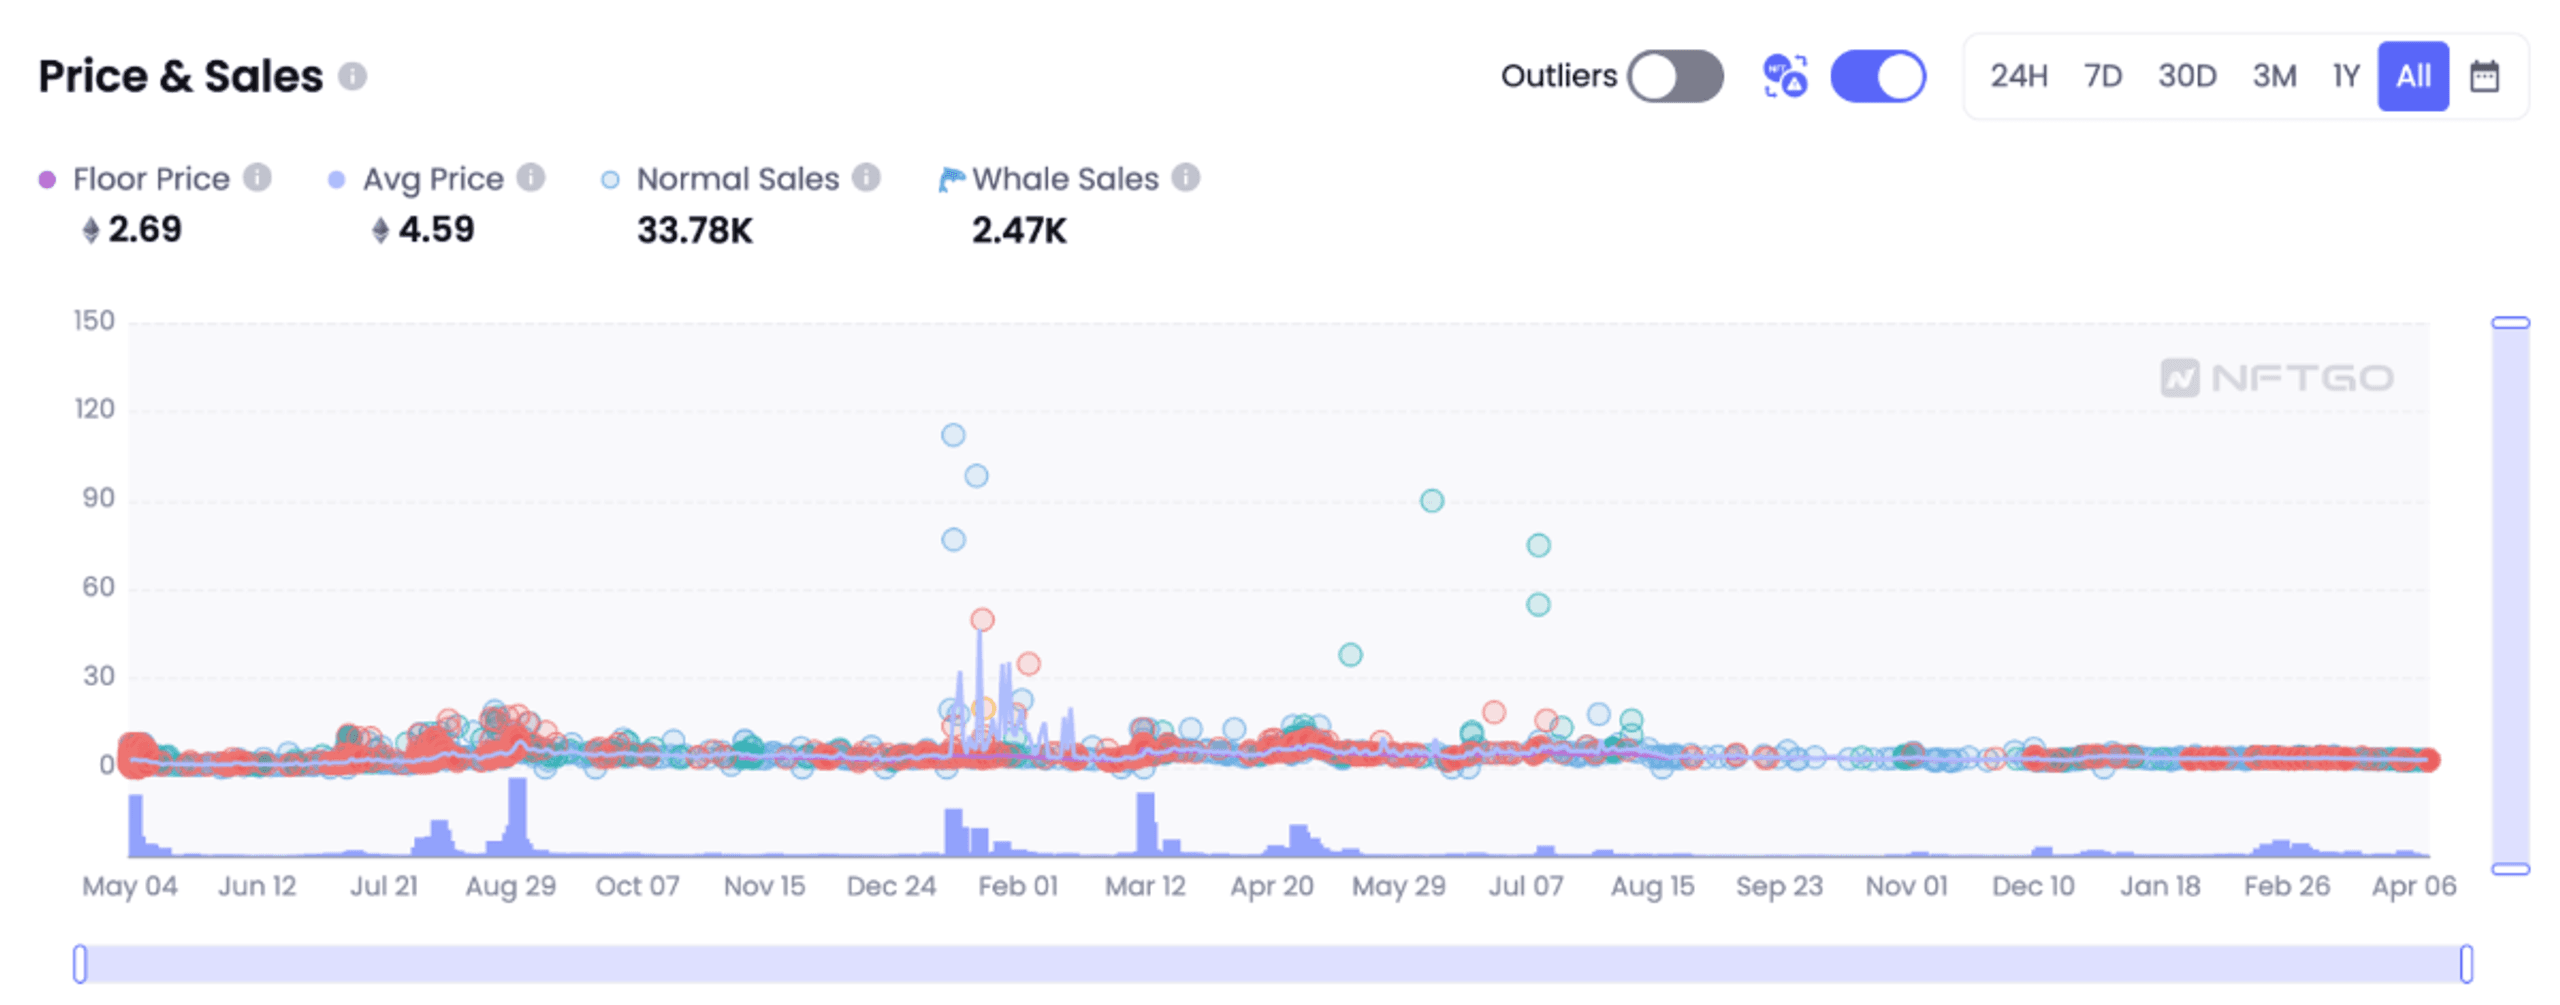
Task: Select the 7D time range
Action: tap(2103, 77)
